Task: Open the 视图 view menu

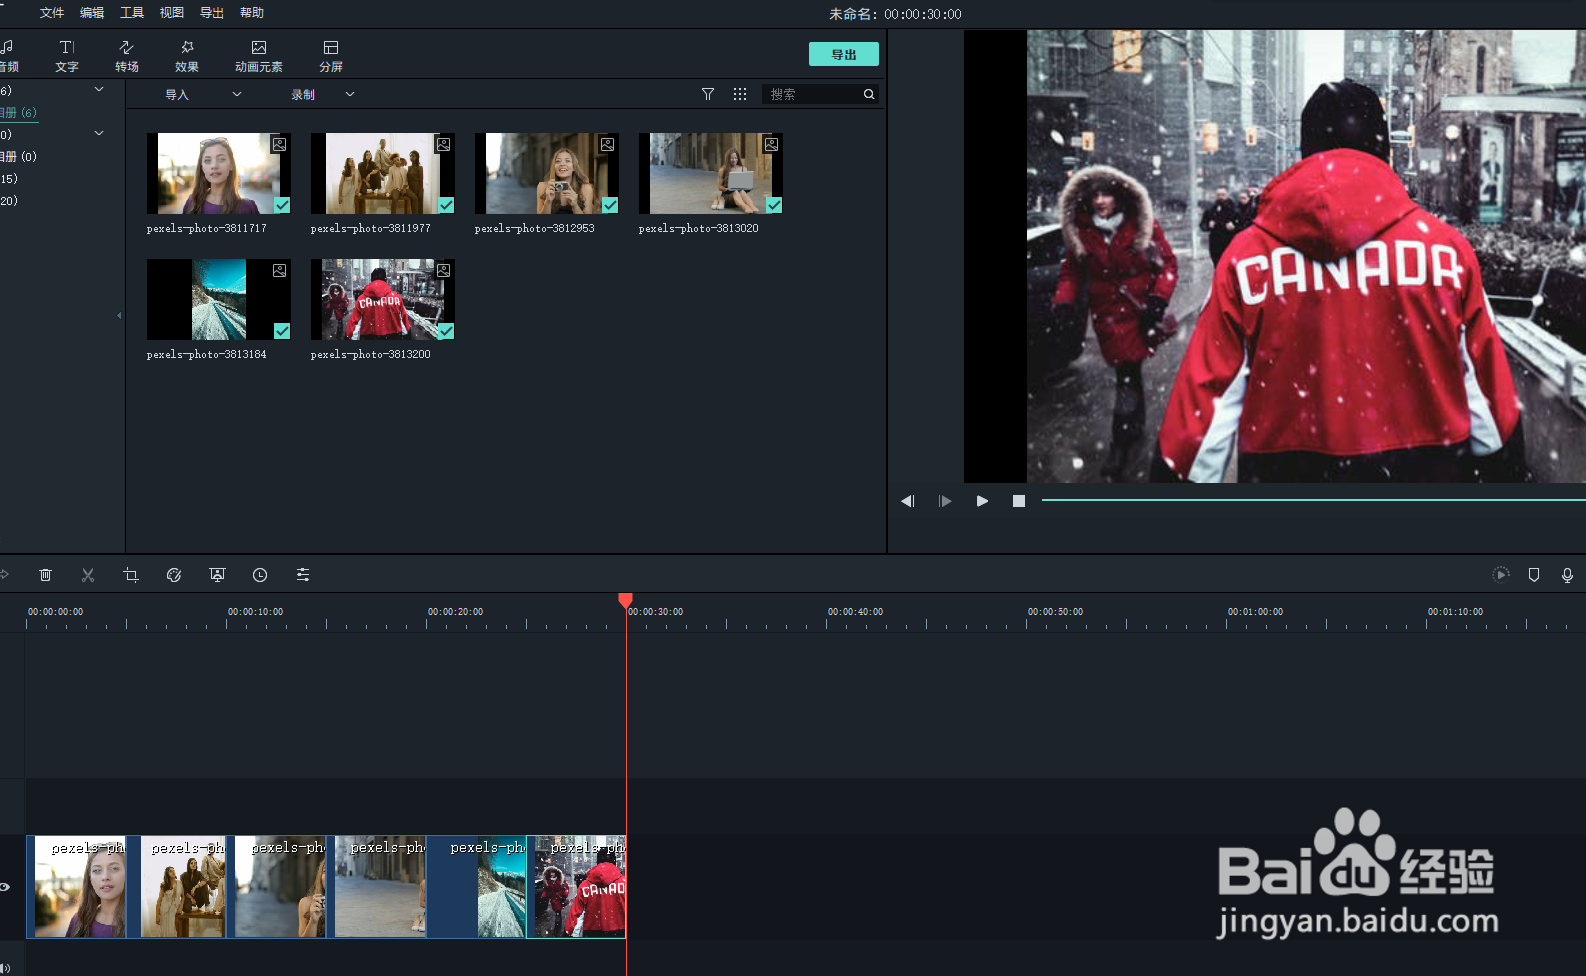Action: (x=172, y=13)
